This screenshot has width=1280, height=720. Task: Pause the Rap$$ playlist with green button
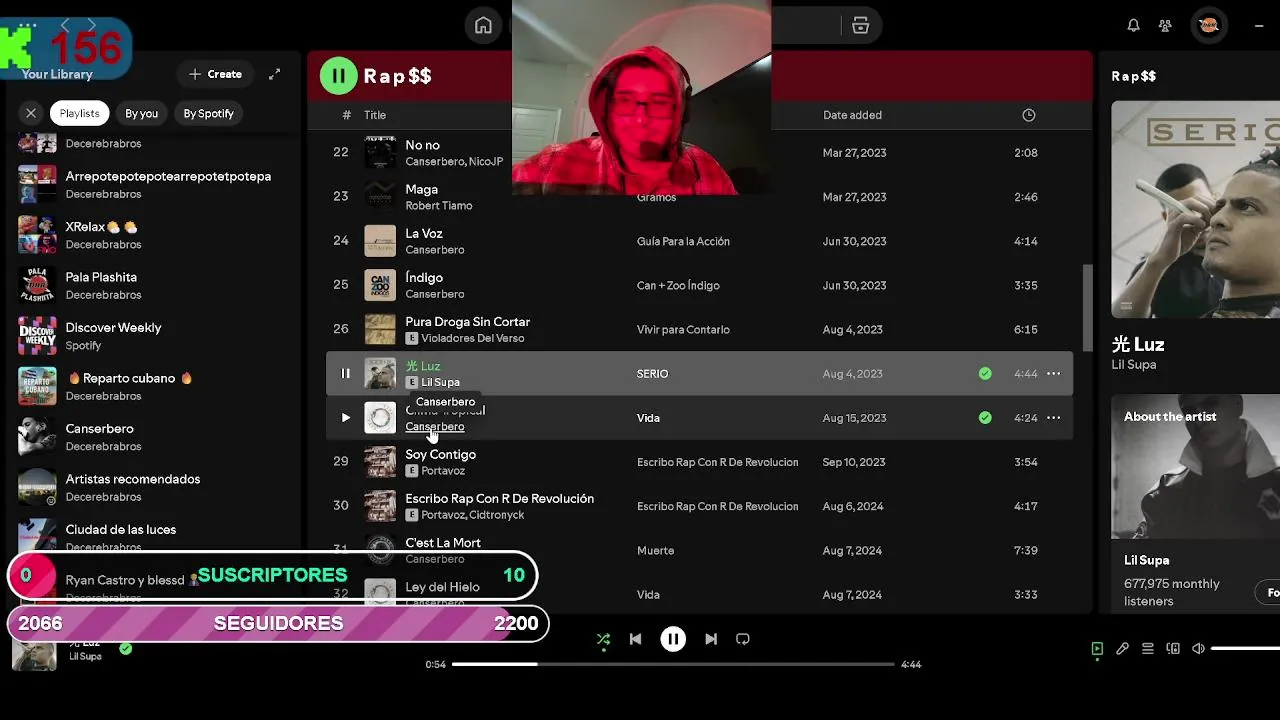tap(338, 75)
